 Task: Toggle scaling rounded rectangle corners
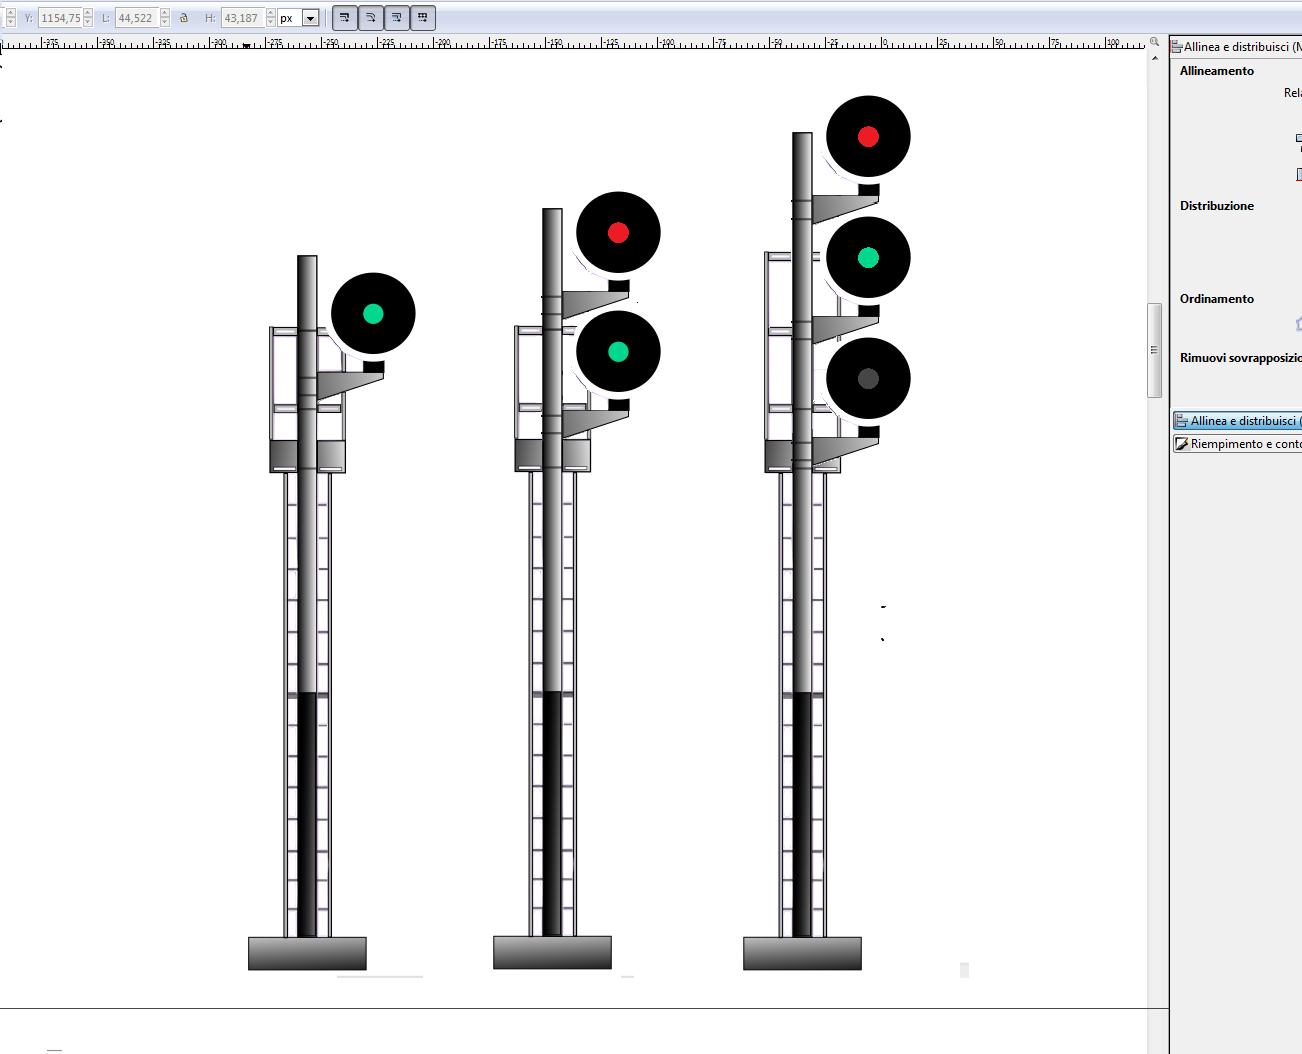pyautogui.click(x=371, y=18)
